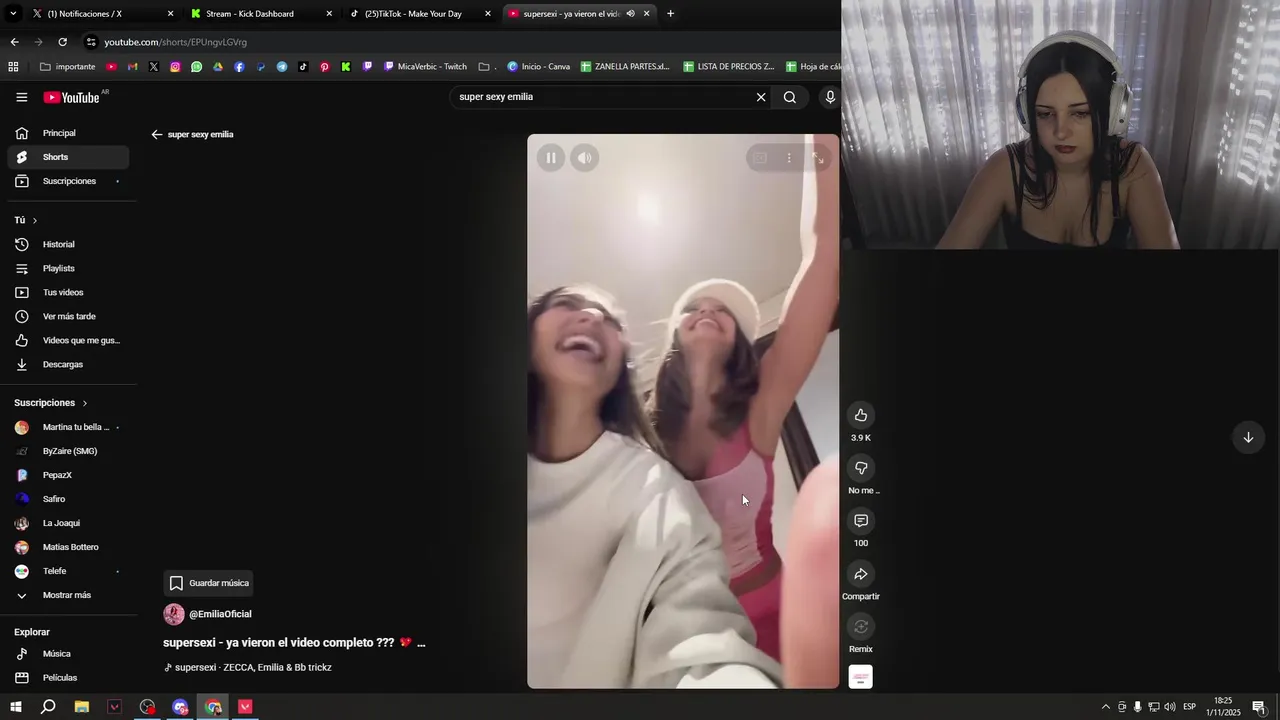Mute the supersexi tab audio icon
Screen dimensions: 1280x720
(630, 14)
